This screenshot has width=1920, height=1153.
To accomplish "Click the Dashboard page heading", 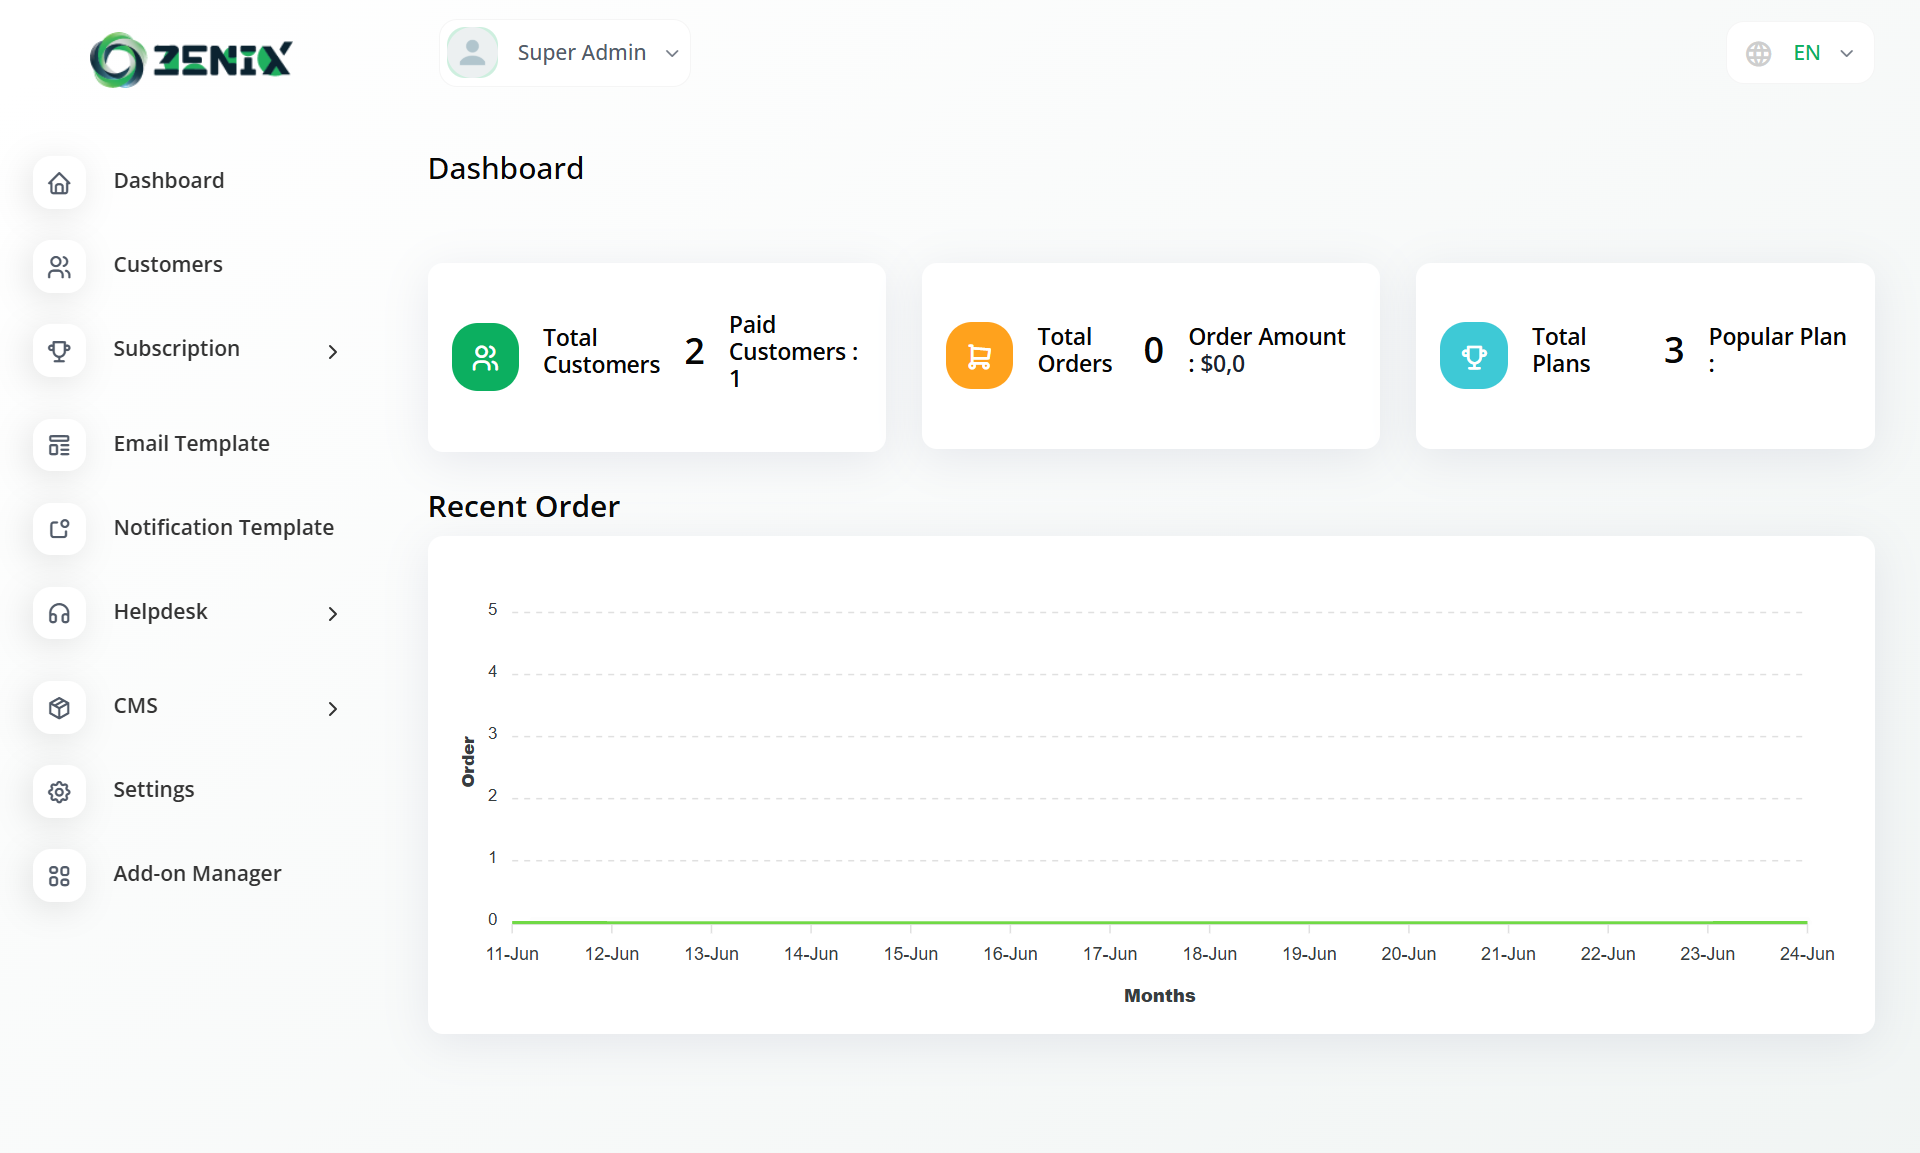I will pyautogui.click(x=506, y=169).
